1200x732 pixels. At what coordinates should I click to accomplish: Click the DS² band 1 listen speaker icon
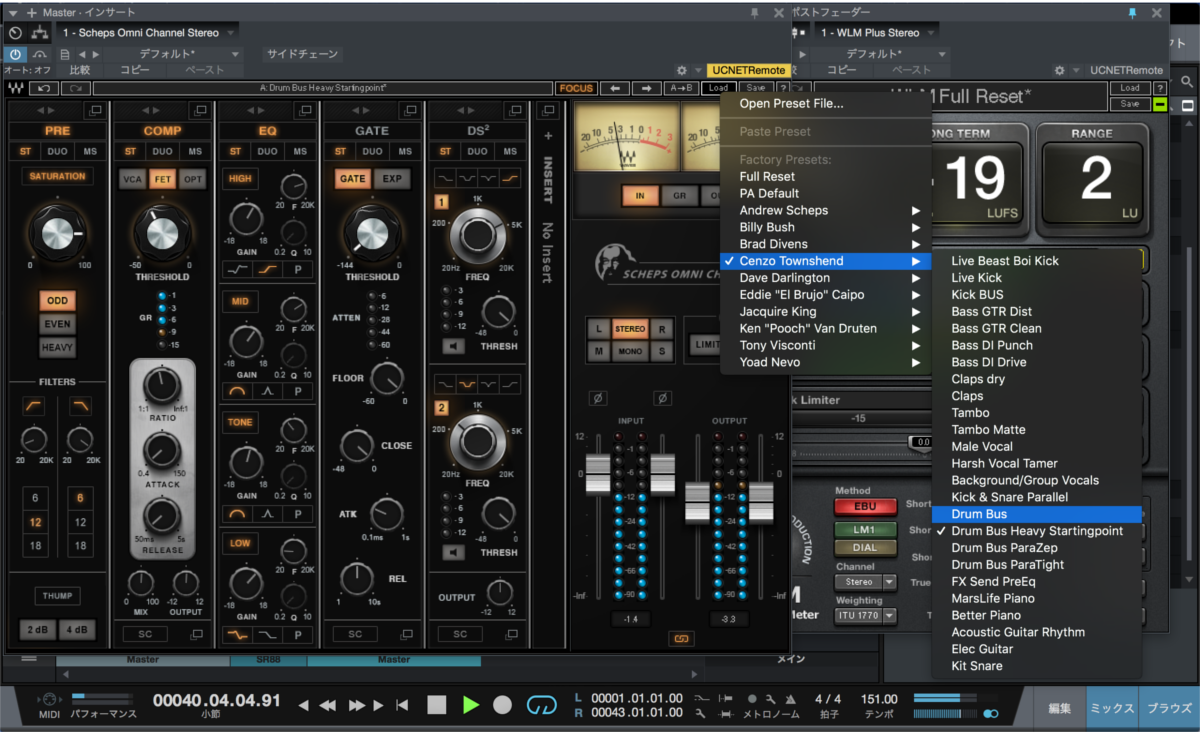[454, 346]
